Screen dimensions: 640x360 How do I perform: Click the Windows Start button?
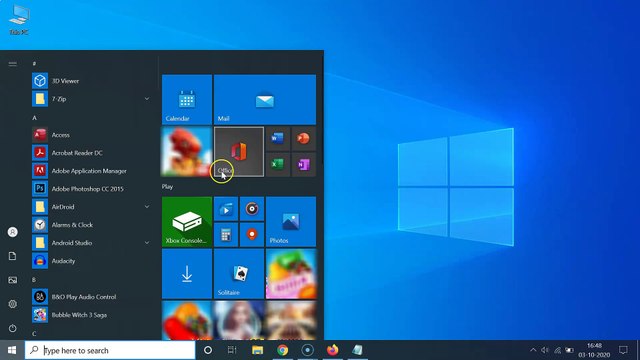tap(12, 350)
